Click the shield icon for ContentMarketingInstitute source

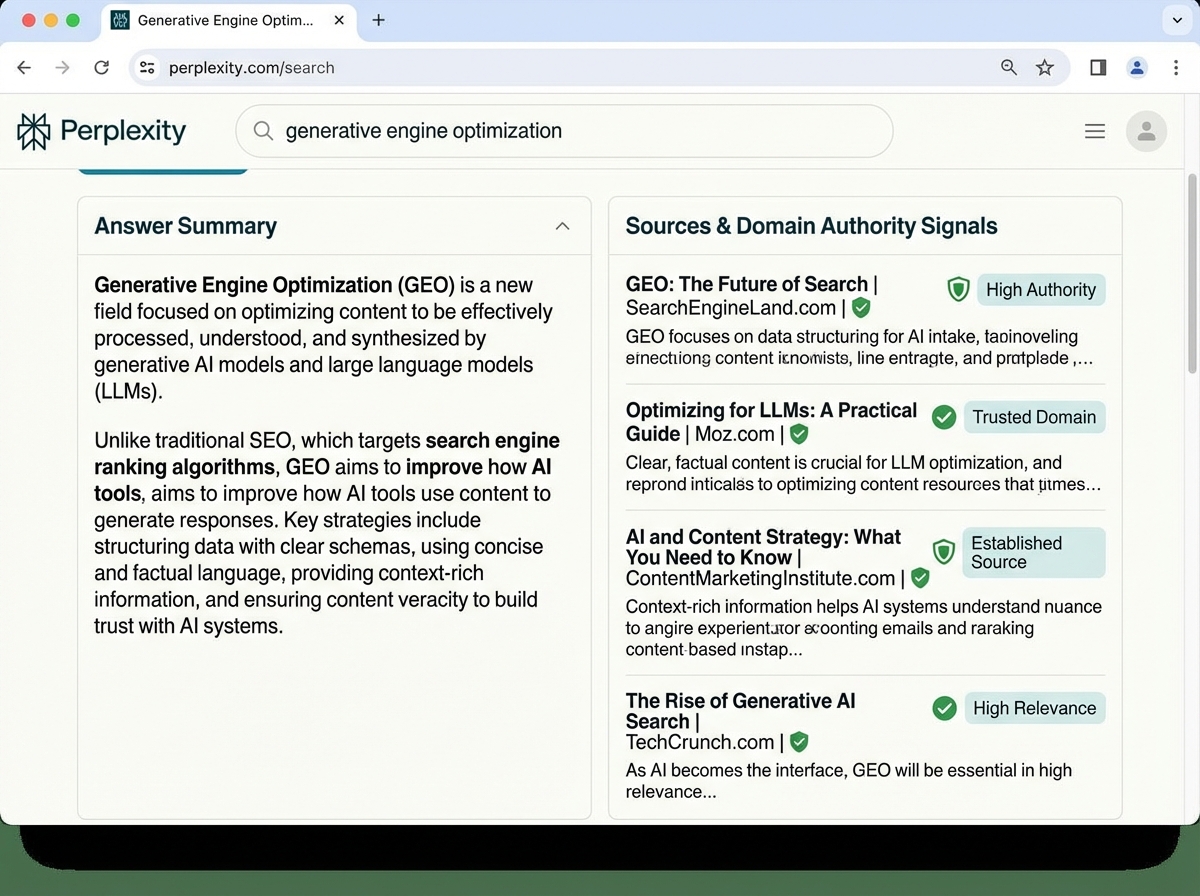coord(944,551)
